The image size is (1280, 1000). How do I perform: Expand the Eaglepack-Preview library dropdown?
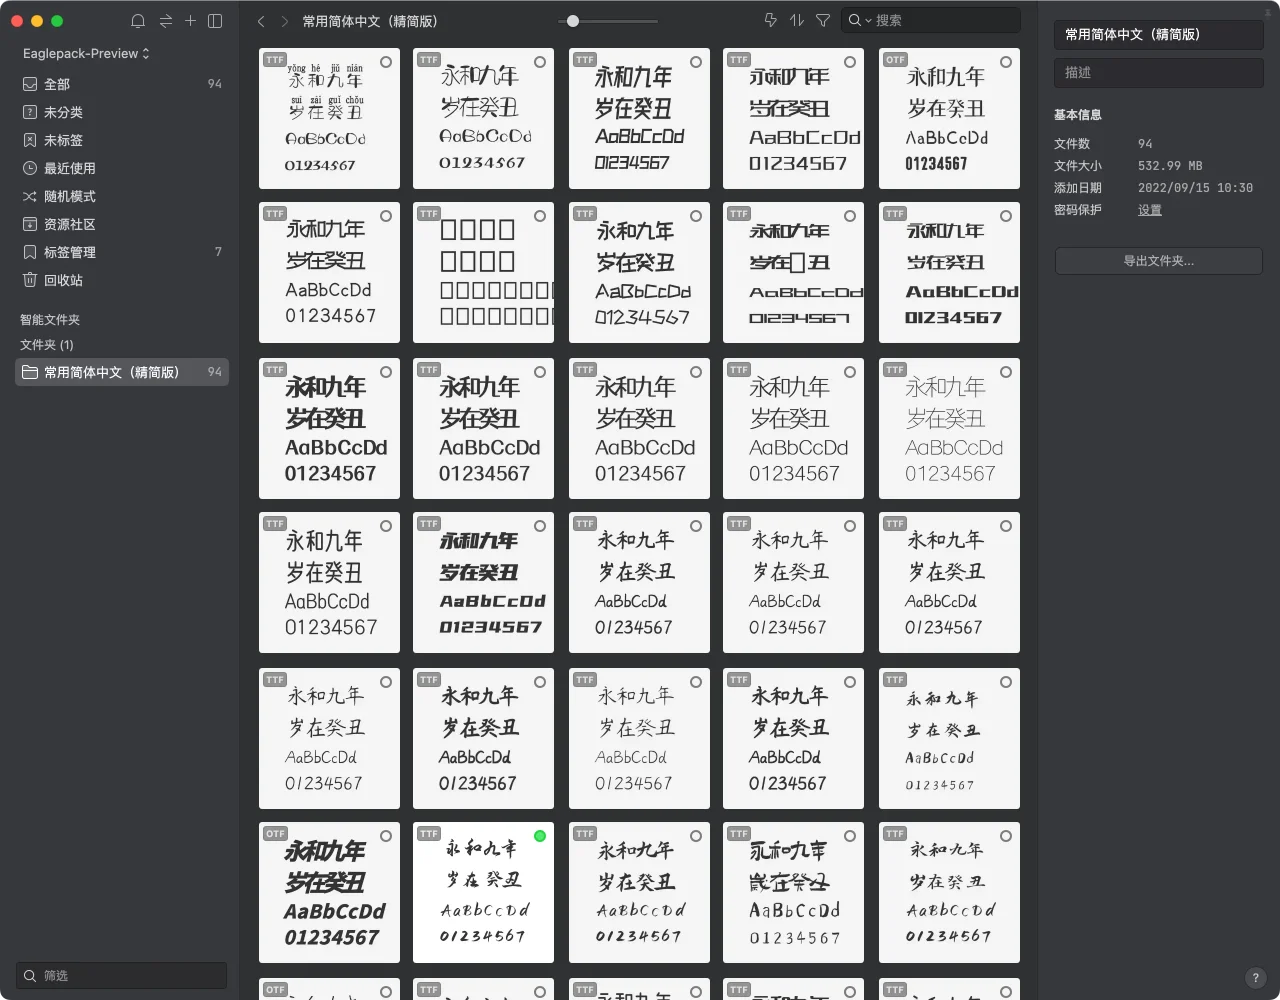86,53
